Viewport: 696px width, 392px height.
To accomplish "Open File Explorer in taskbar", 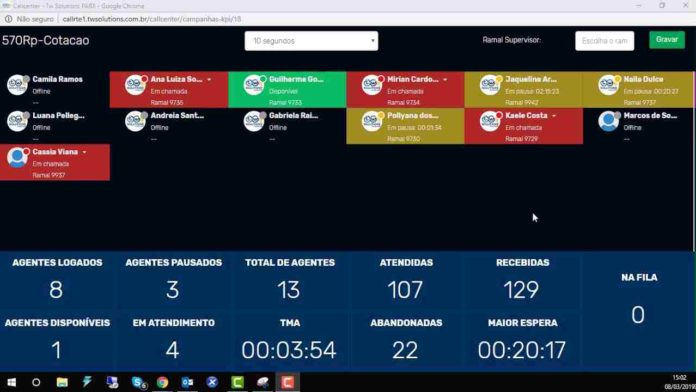I will [x=62, y=382].
